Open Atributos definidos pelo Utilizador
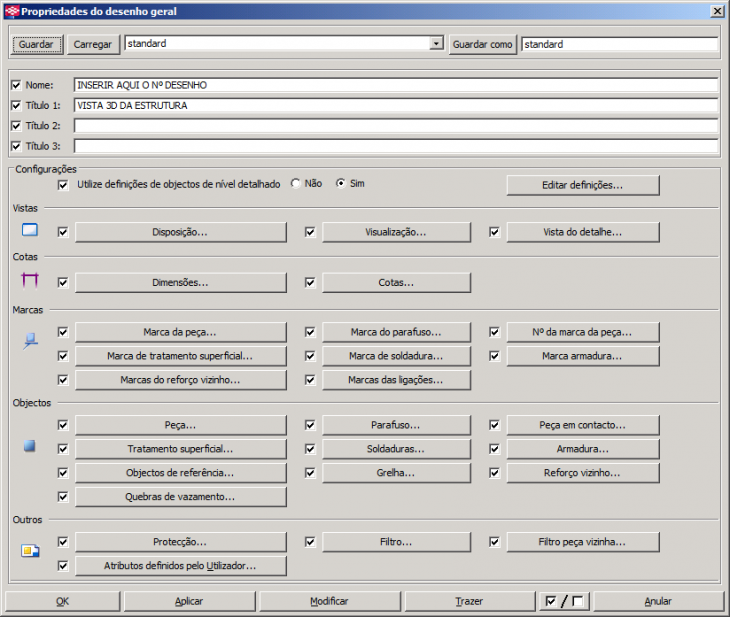Screen dimensions: 730x617 click(181, 566)
